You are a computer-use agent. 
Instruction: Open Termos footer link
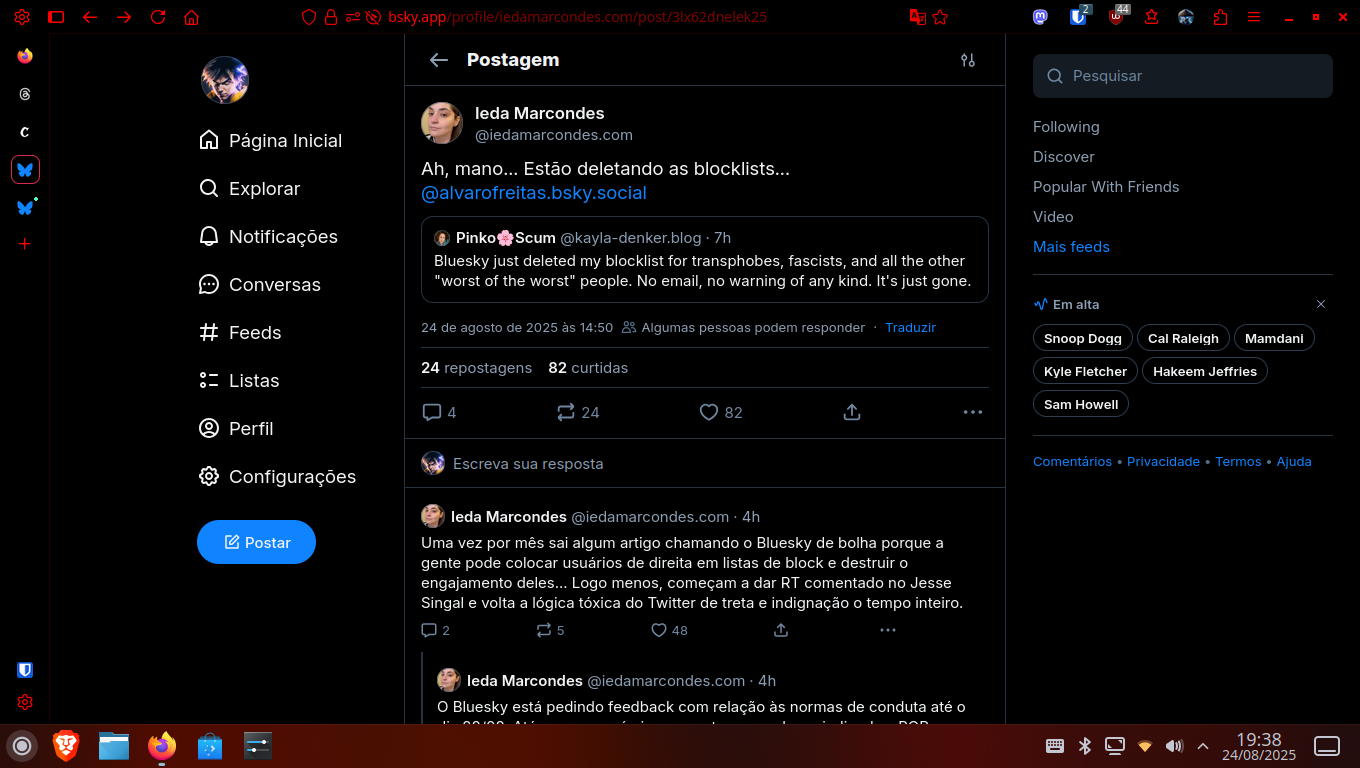[x=1238, y=461]
